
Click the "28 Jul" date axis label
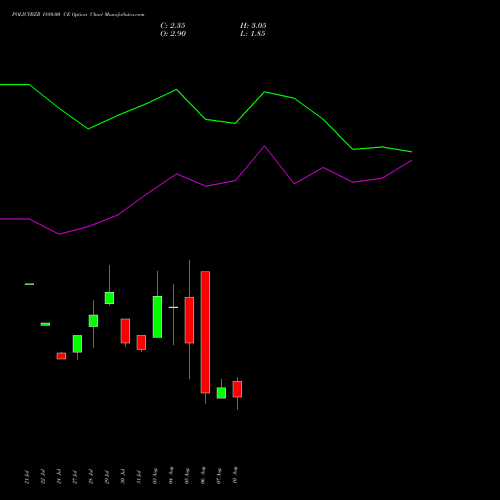coord(91,477)
